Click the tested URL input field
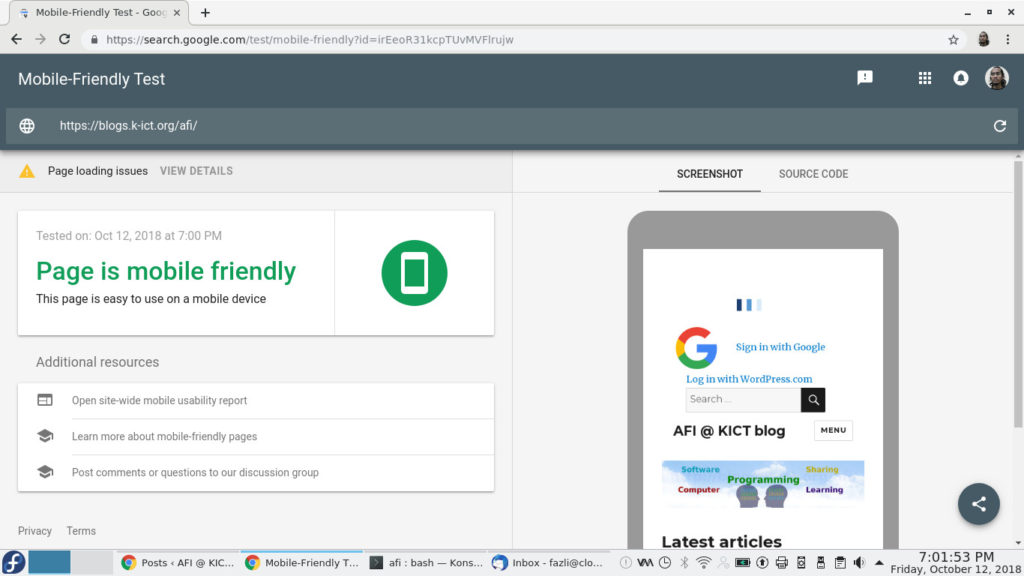1024x576 pixels. tap(511, 126)
